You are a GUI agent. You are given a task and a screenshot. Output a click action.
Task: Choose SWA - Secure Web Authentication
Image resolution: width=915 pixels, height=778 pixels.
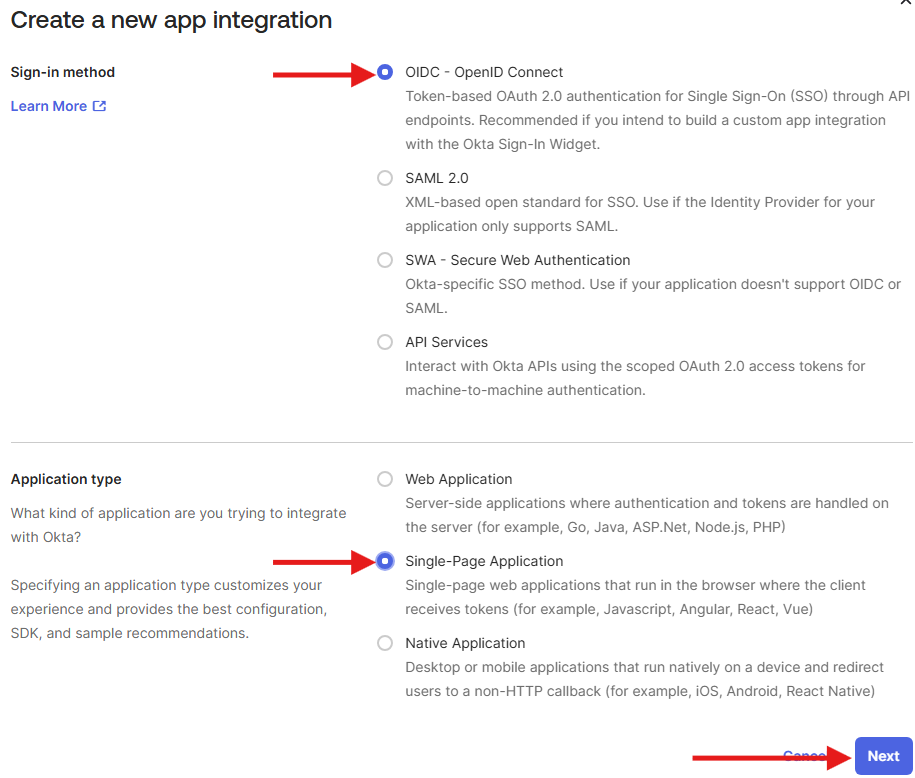coord(385,260)
